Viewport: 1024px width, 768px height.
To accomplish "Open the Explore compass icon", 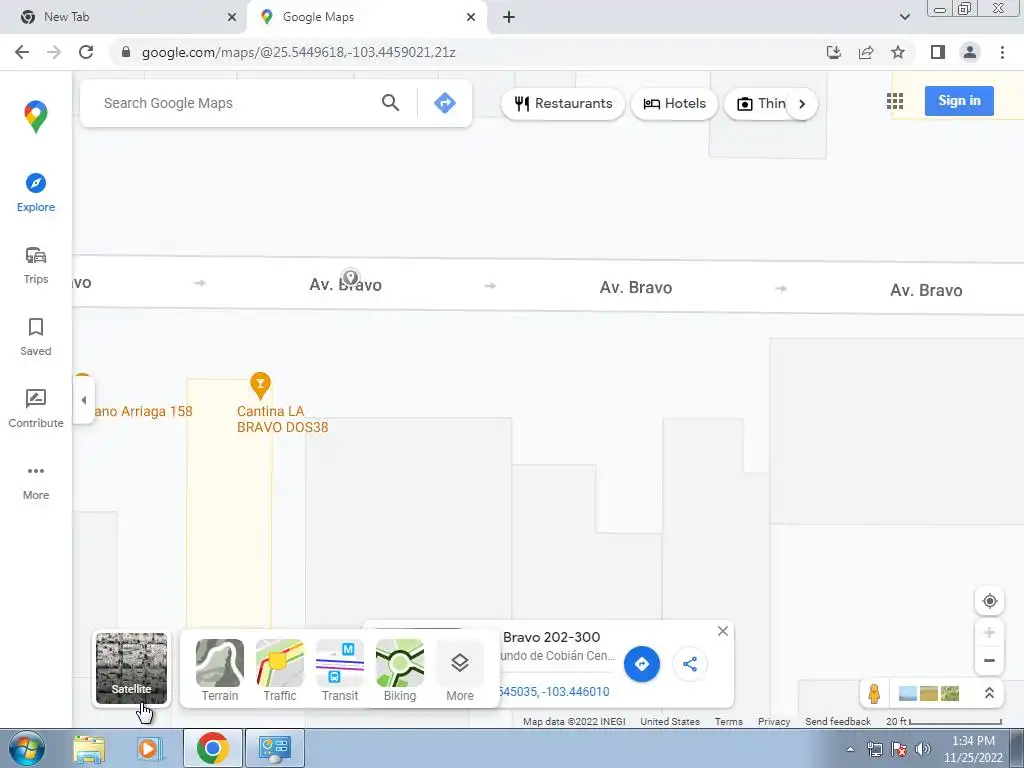I will pyautogui.click(x=36, y=183).
